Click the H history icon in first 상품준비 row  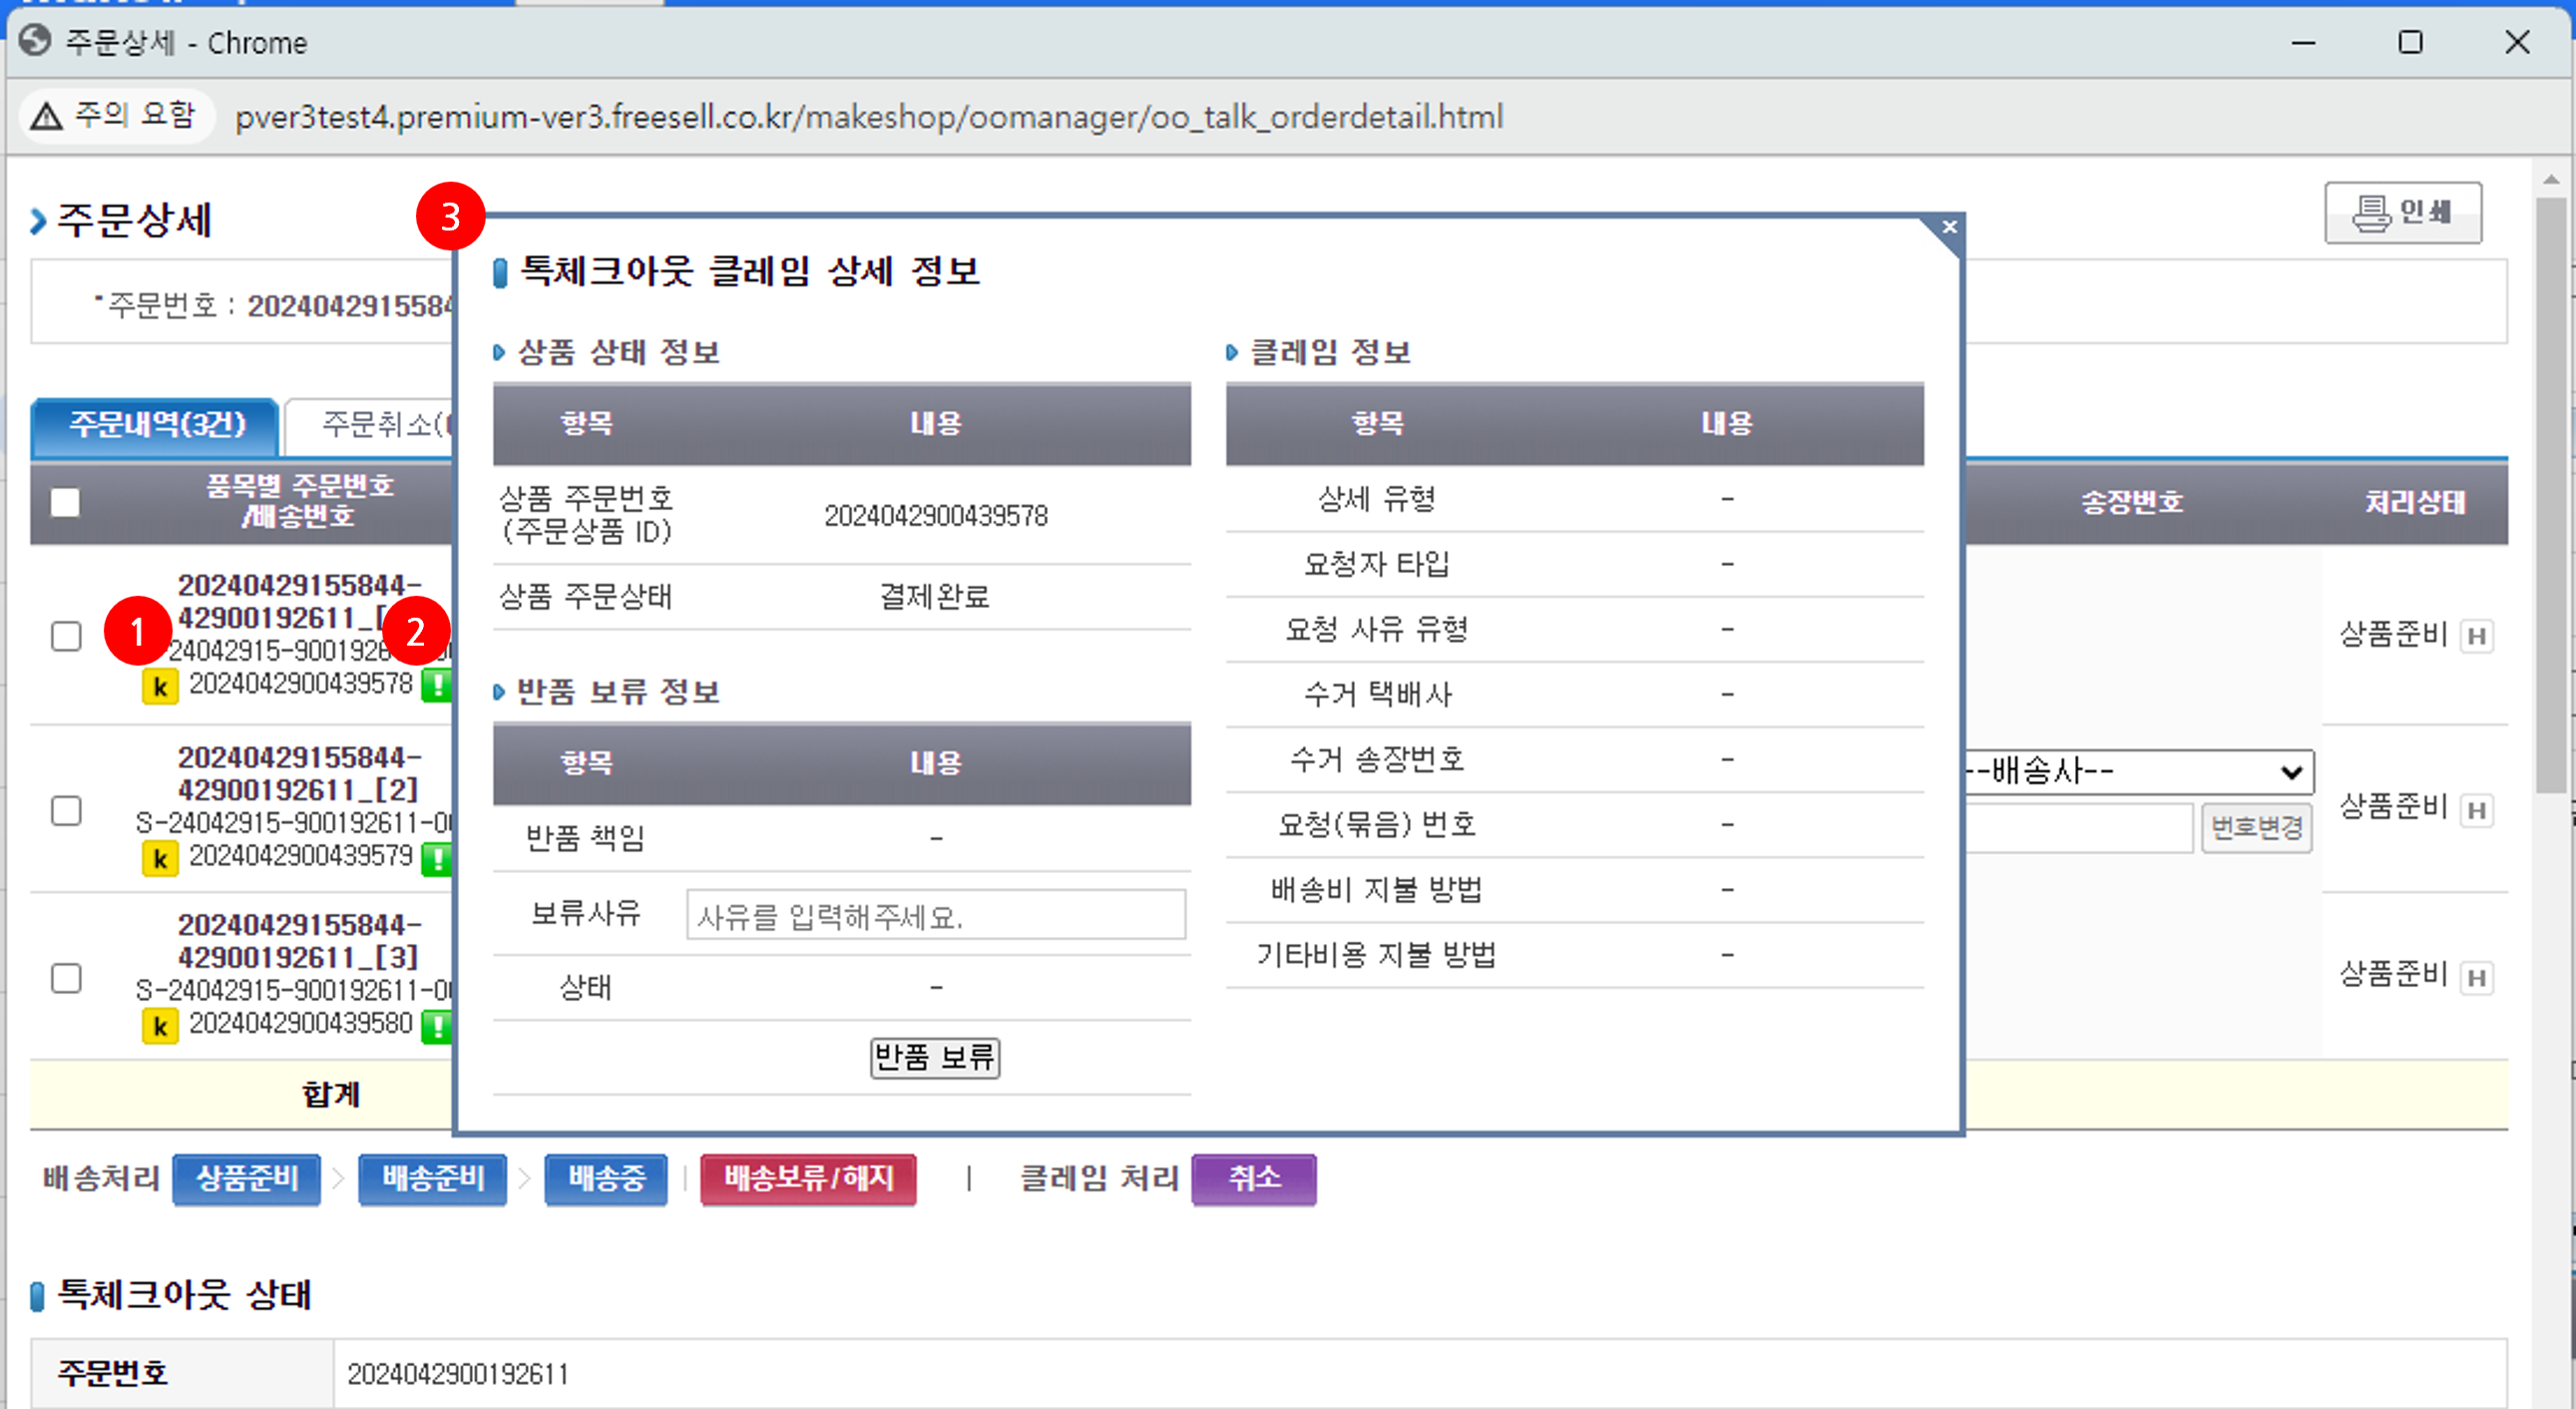click(2476, 636)
